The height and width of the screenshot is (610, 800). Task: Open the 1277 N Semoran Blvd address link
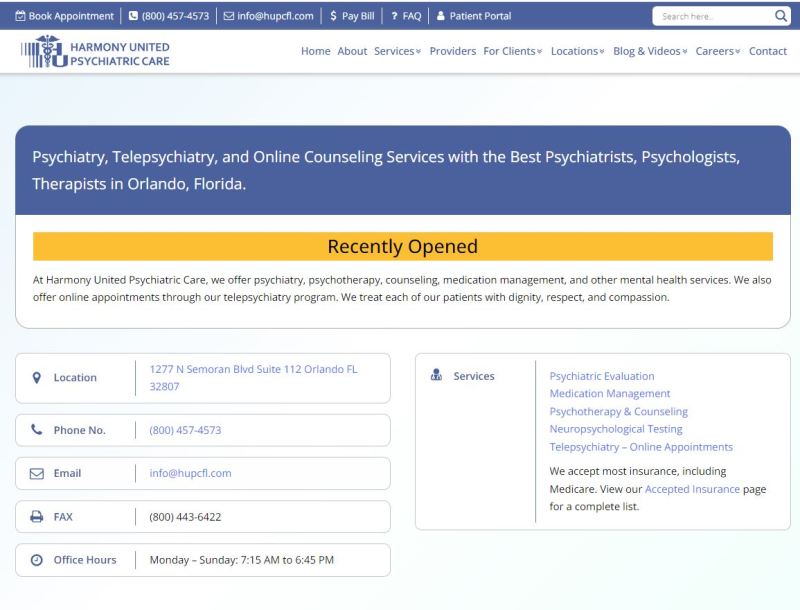253,377
